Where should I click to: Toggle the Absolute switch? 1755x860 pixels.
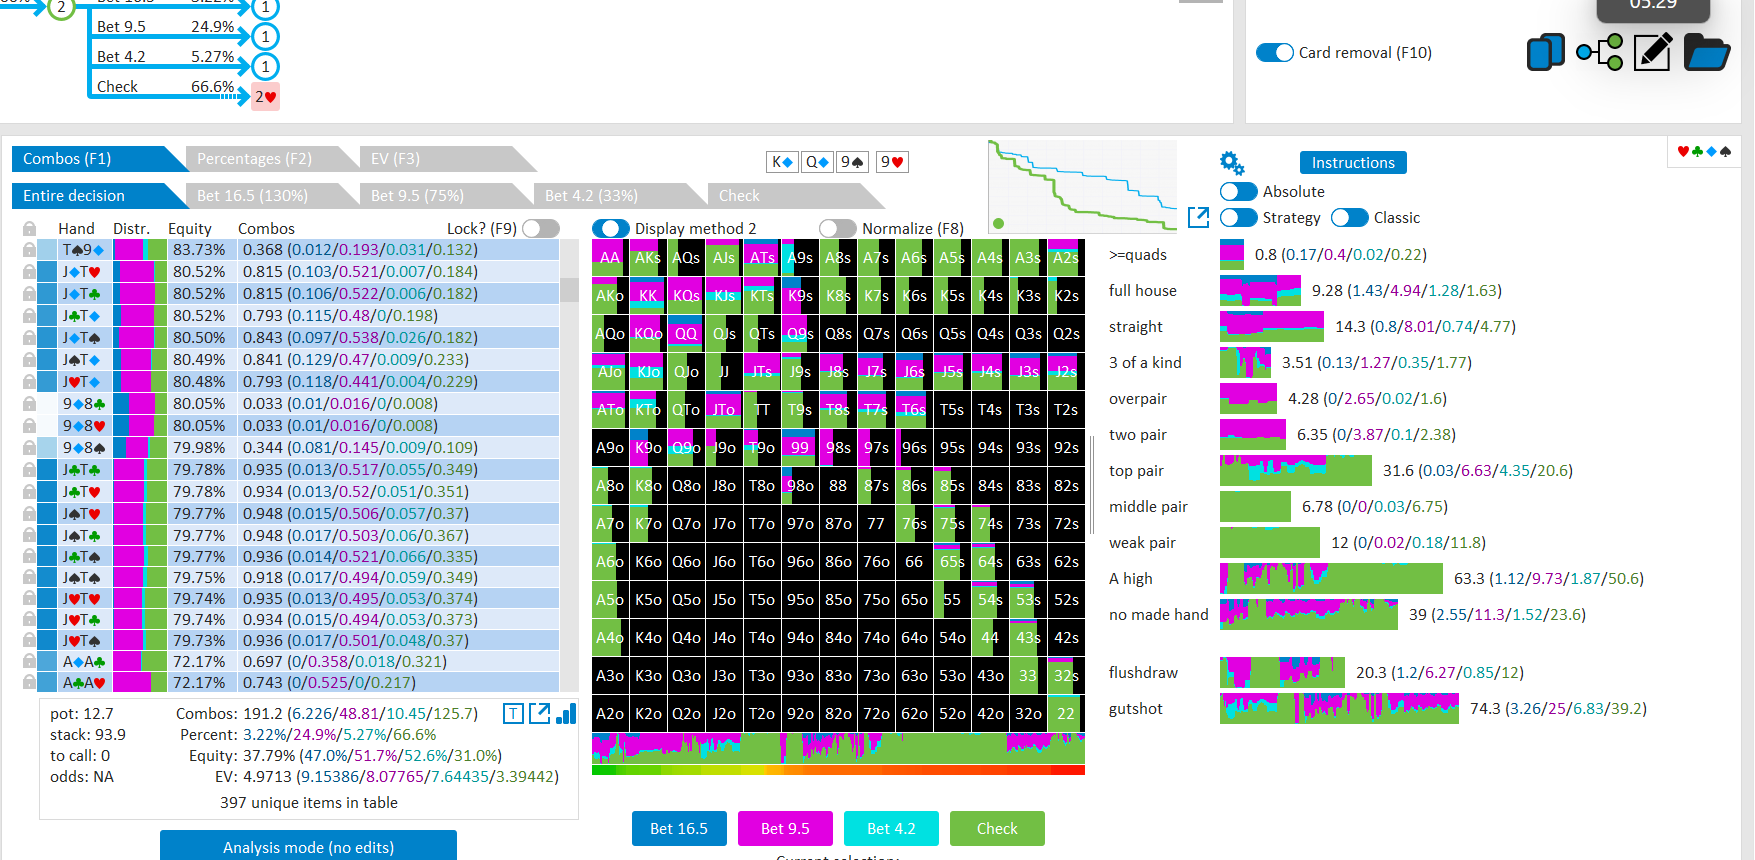click(1239, 192)
